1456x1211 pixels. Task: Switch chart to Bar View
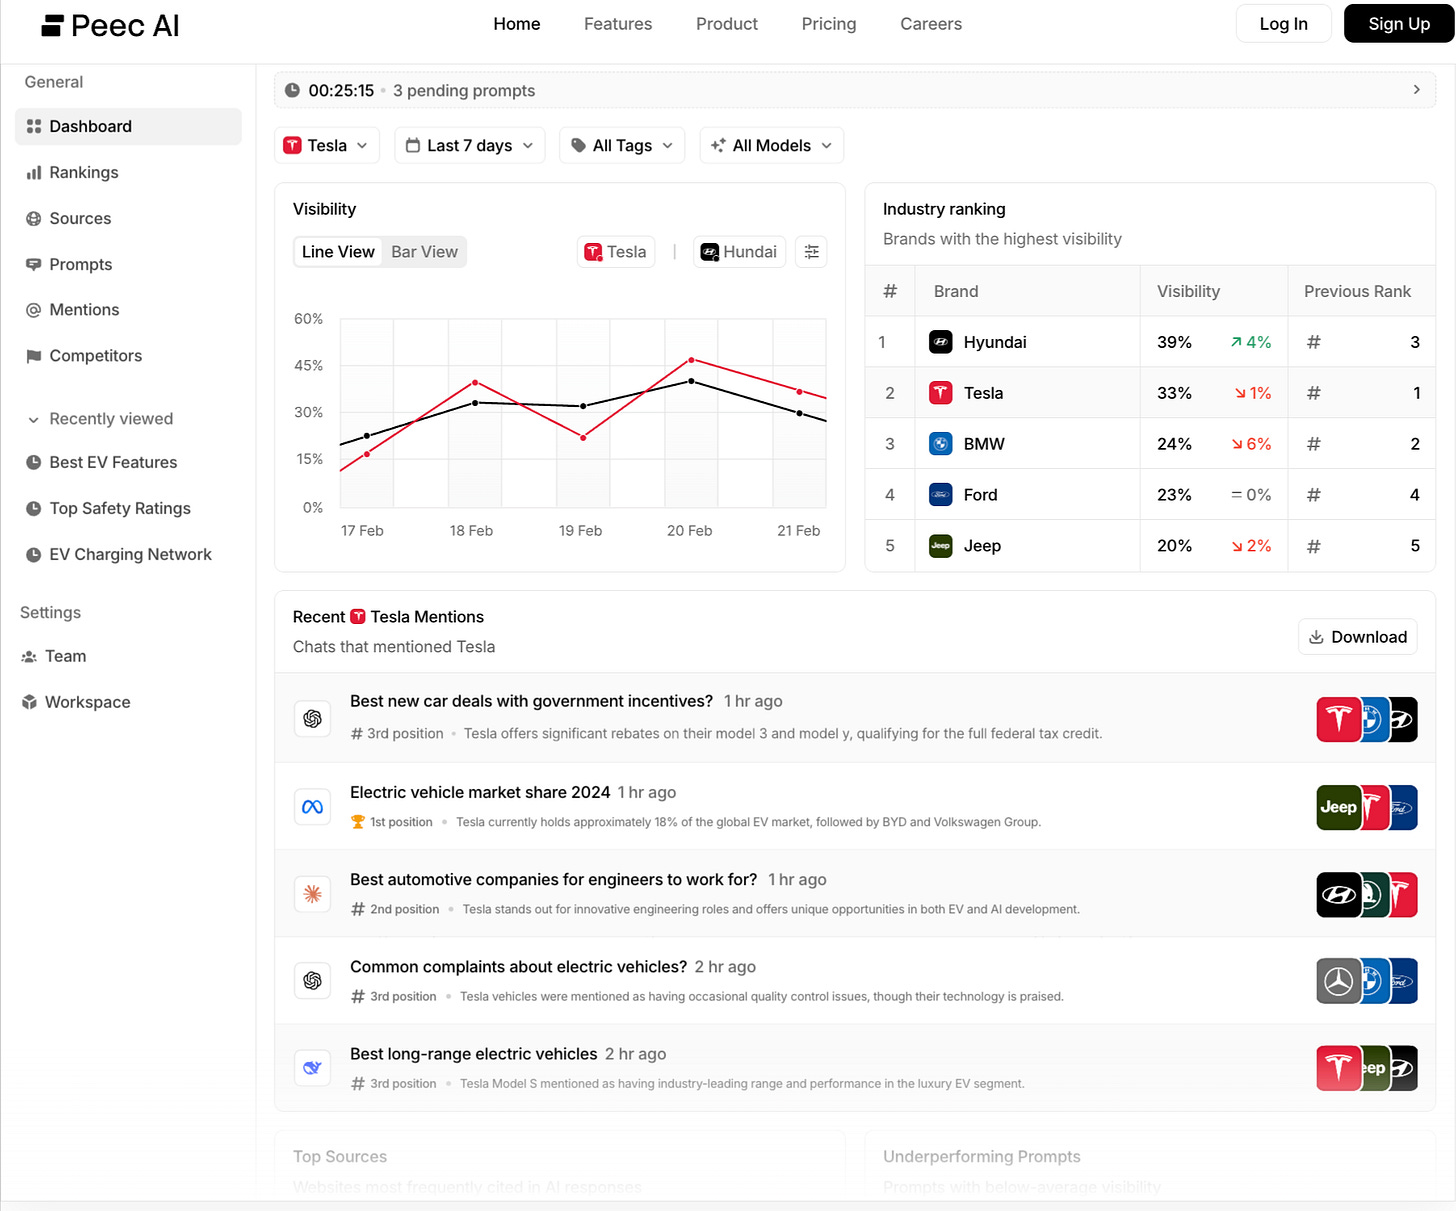coord(424,252)
